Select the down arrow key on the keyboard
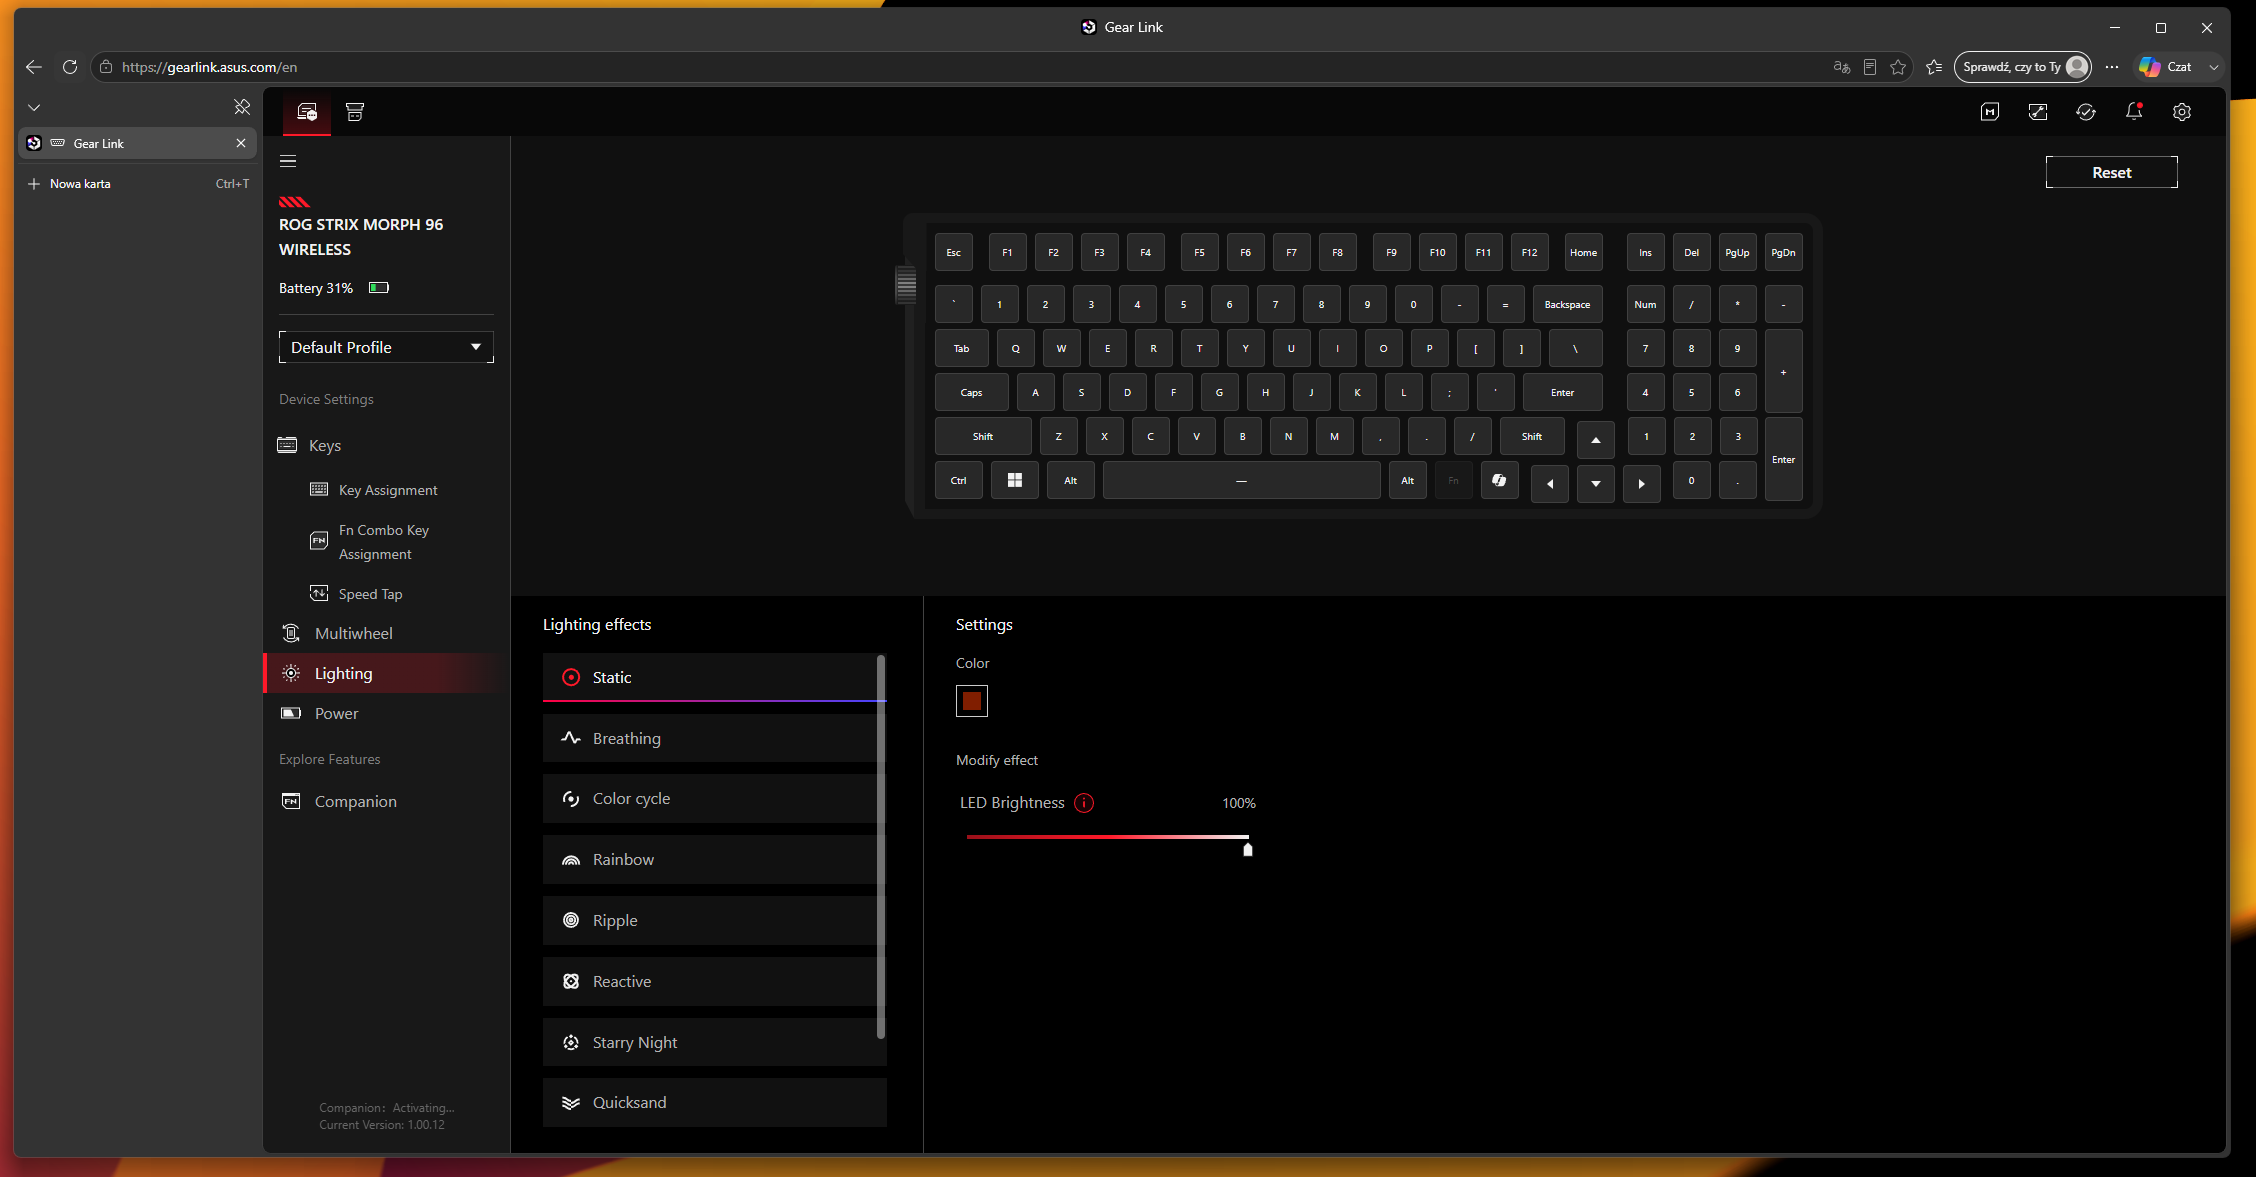Viewport: 2256px width, 1177px height. point(1596,484)
